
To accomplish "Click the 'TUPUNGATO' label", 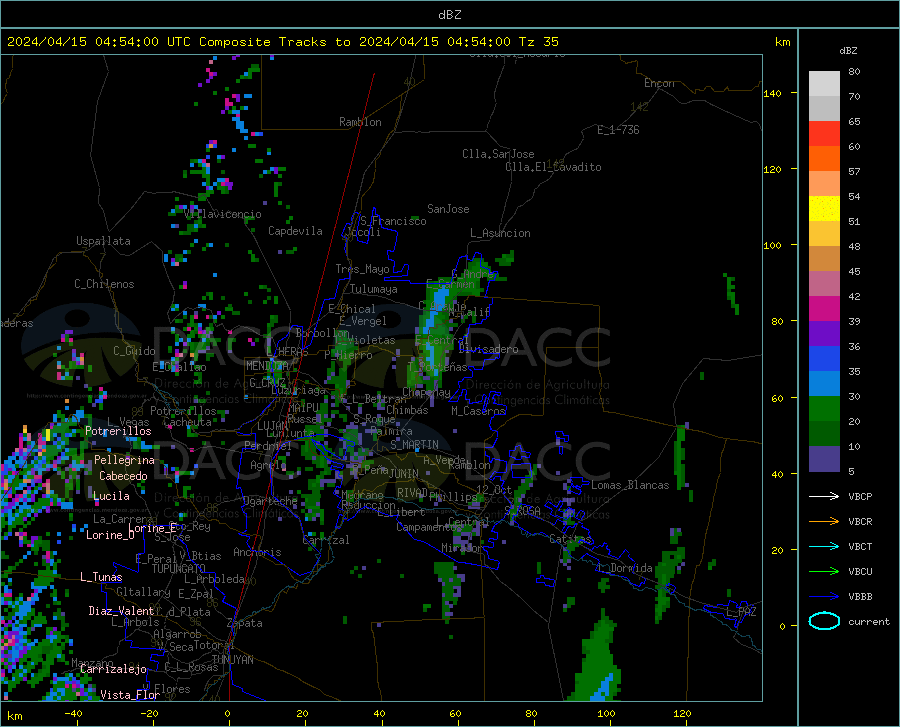I will pyautogui.click(x=179, y=569).
